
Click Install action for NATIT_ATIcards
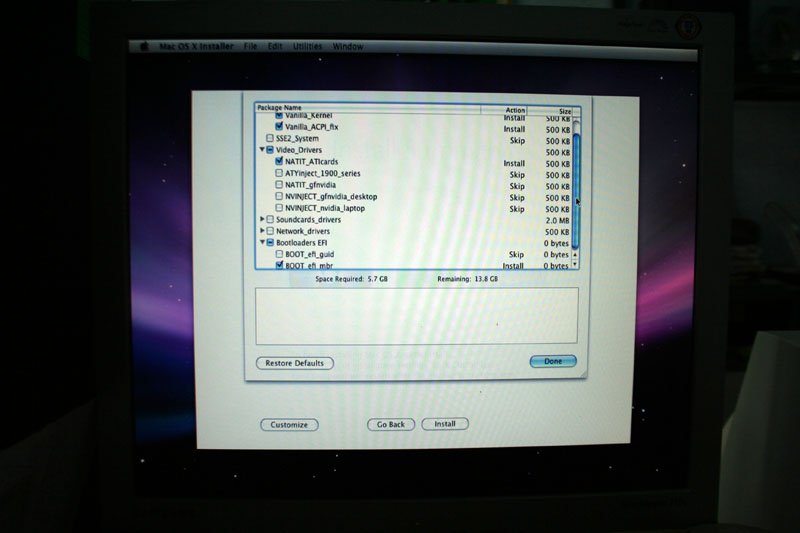coord(514,163)
